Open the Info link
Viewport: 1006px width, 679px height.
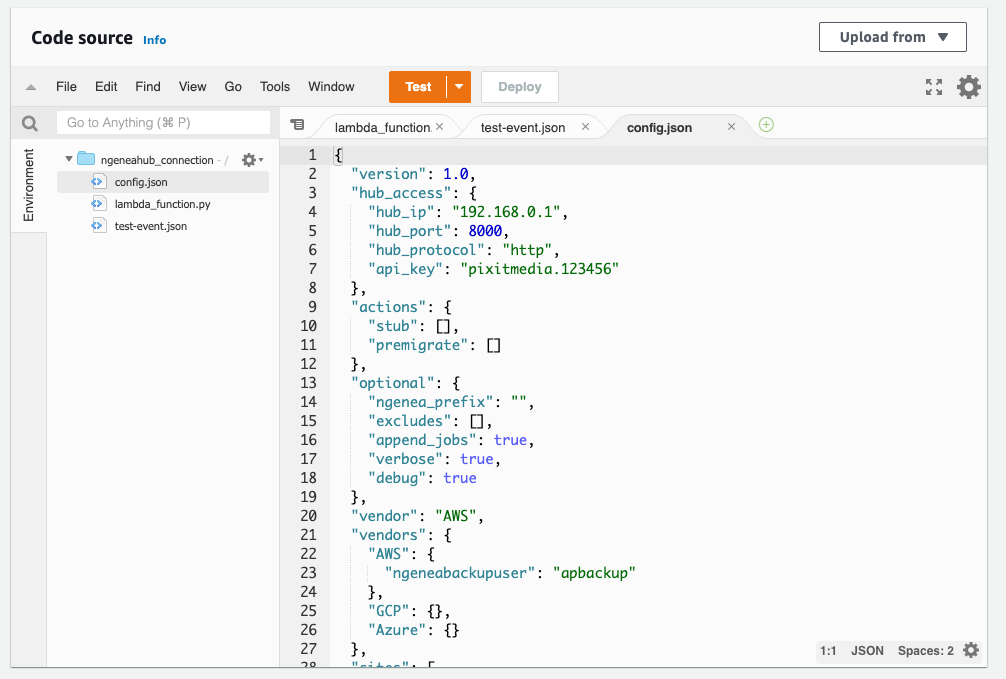[154, 40]
